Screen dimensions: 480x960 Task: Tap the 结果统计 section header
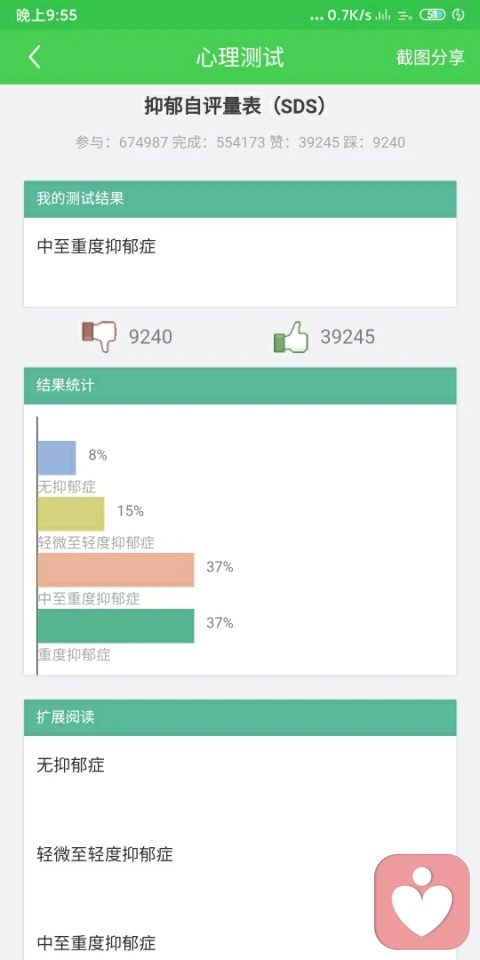click(x=240, y=386)
